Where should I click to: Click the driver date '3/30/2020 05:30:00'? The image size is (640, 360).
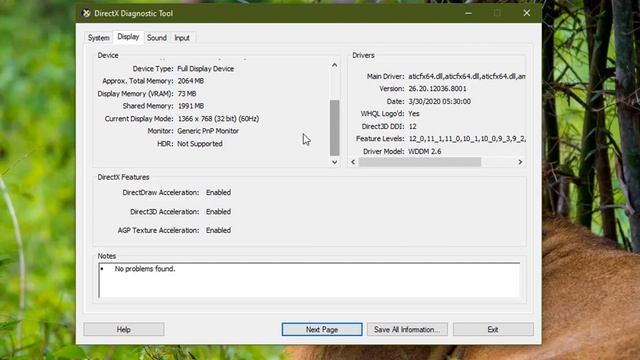[x=439, y=101]
